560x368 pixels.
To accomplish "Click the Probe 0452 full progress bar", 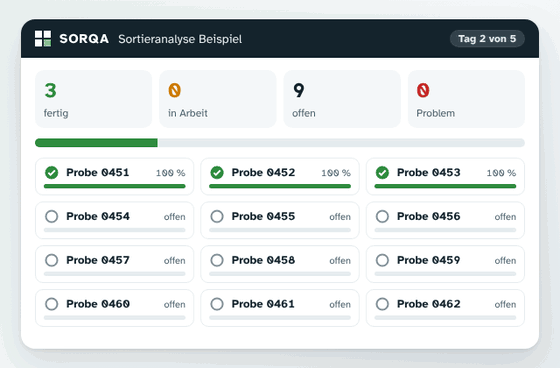I will tap(280, 186).
